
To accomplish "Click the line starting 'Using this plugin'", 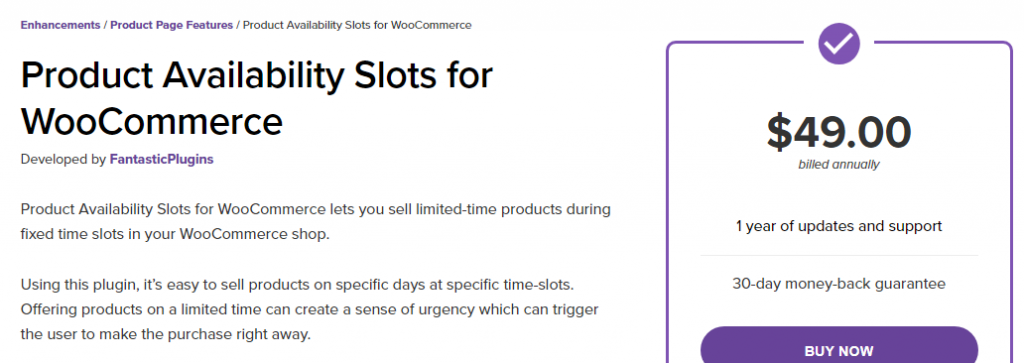I will [x=297, y=285].
